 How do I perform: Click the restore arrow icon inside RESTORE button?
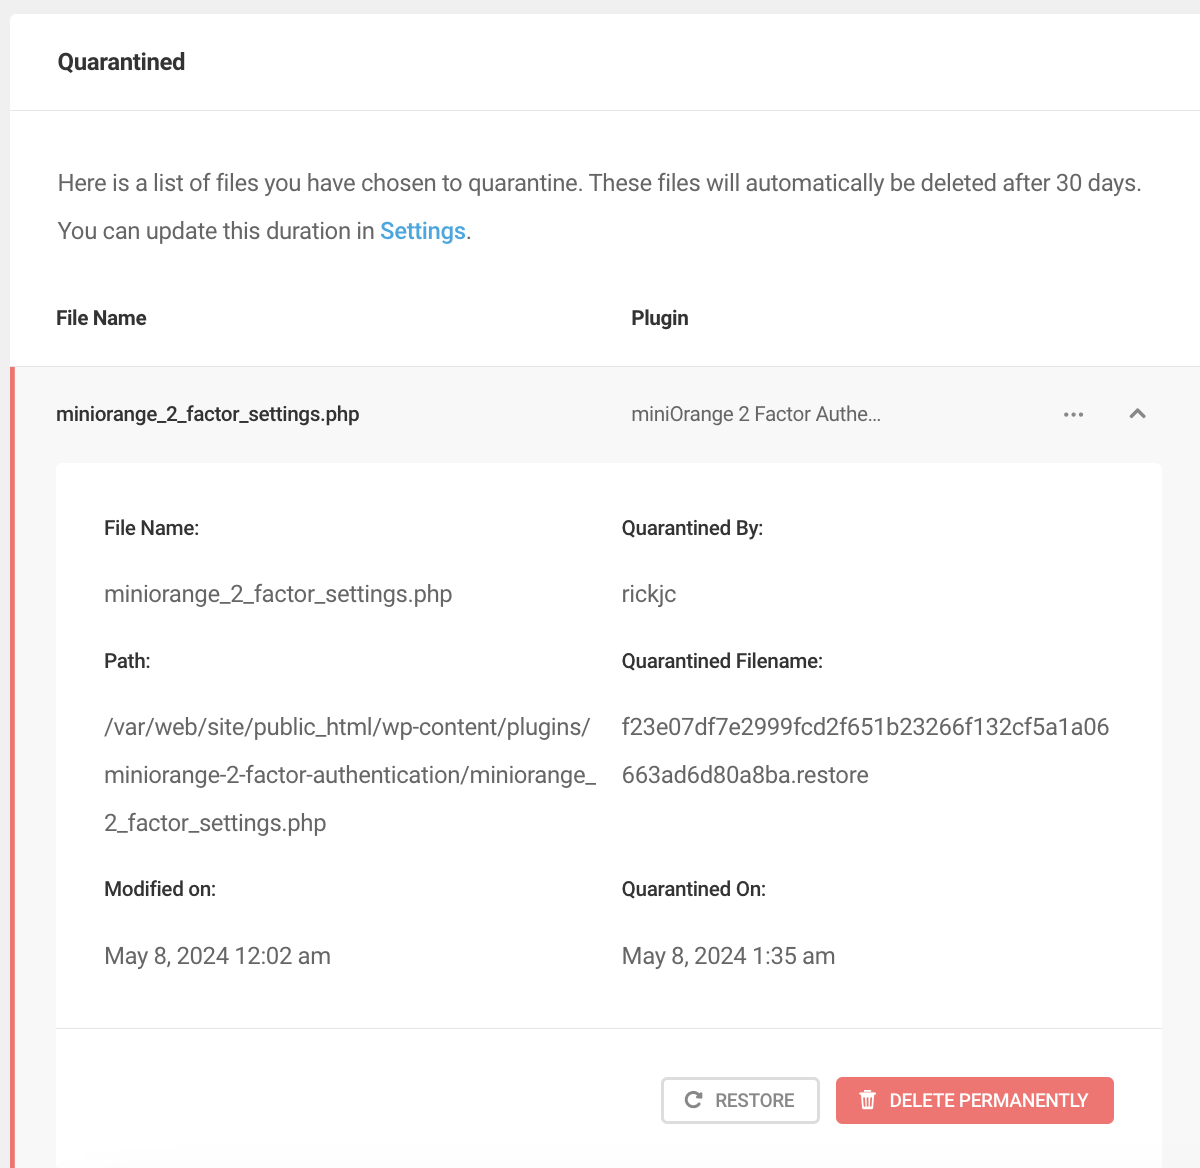pos(692,1099)
